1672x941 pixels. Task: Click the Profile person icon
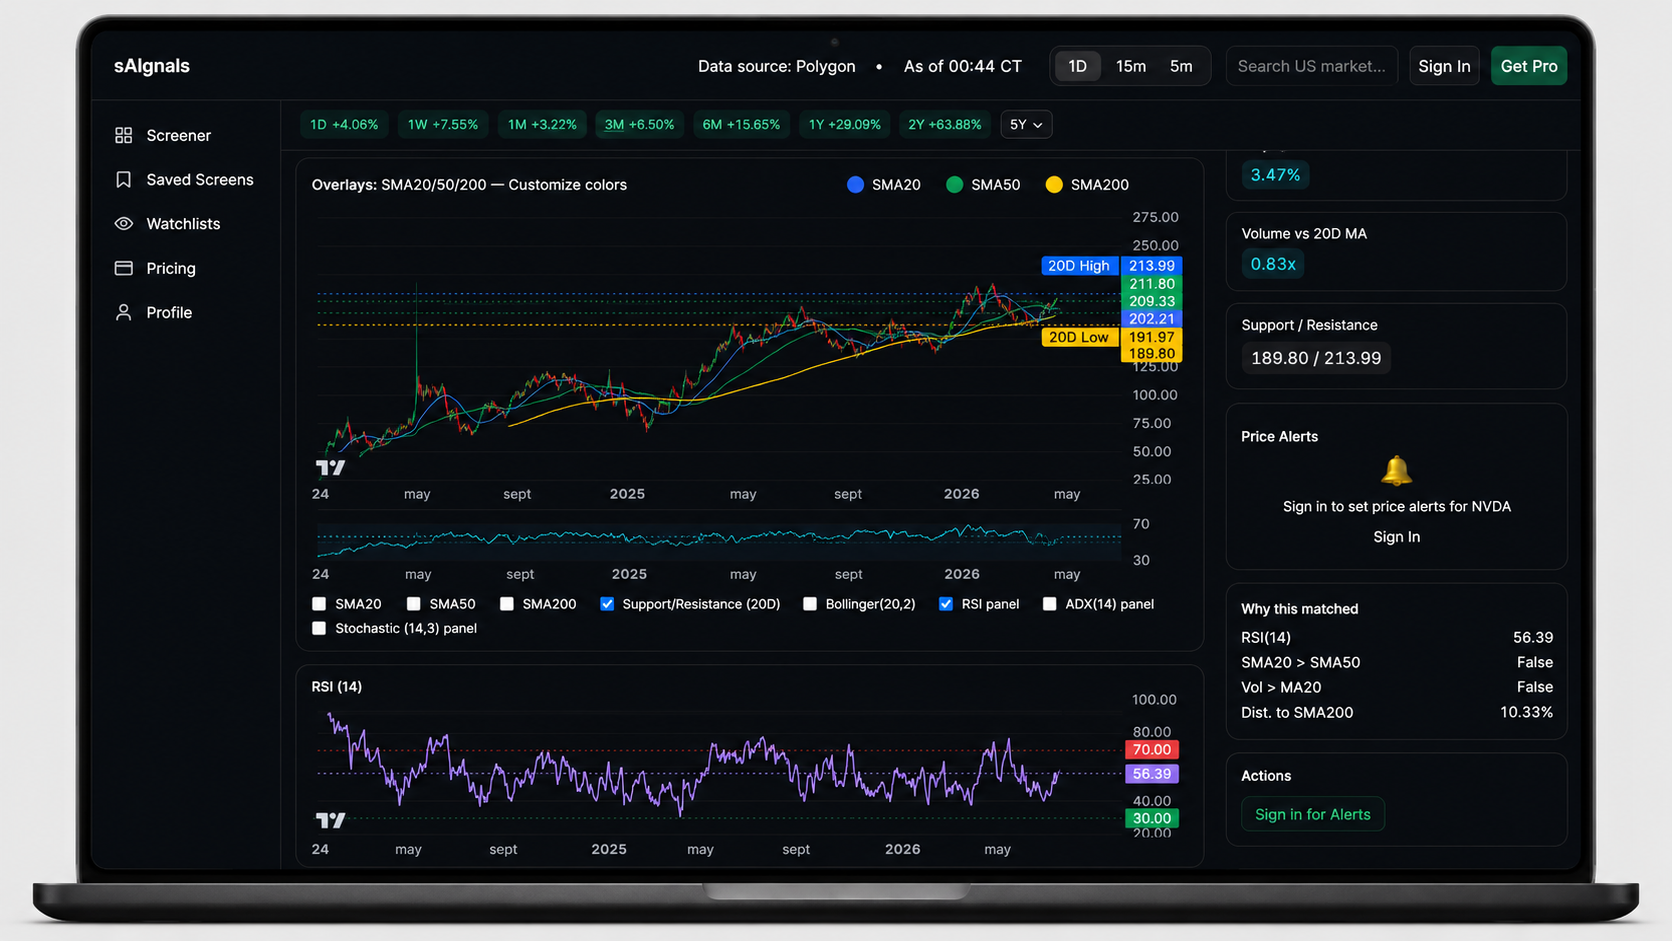click(x=123, y=313)
